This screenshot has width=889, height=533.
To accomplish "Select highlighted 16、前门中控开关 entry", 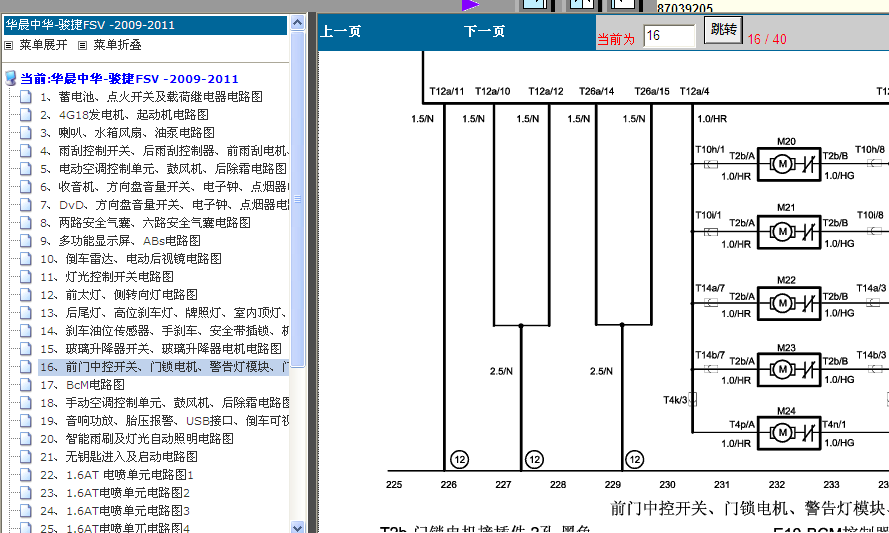I will pyautogui.click(x=164, y=367).
